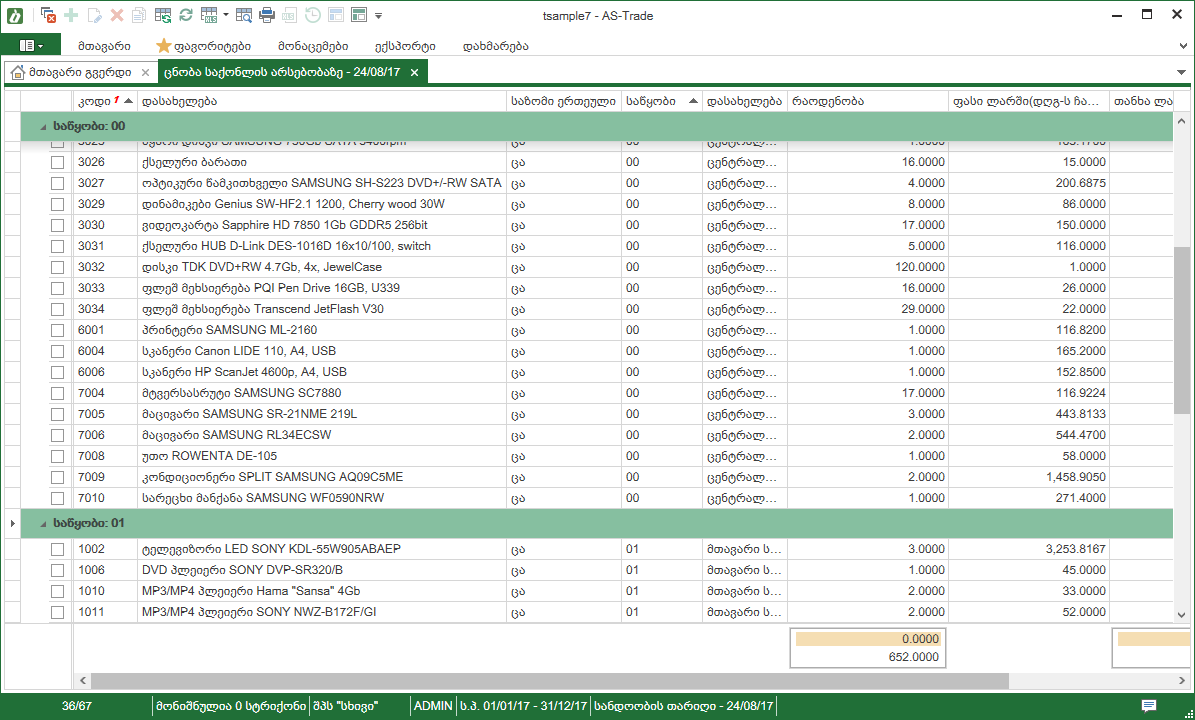The height and width of the screenshot is (720, 1195).
Task: Select the row 3027 SAMSUNG SH-S223 name cell
Action: (322, 184)
